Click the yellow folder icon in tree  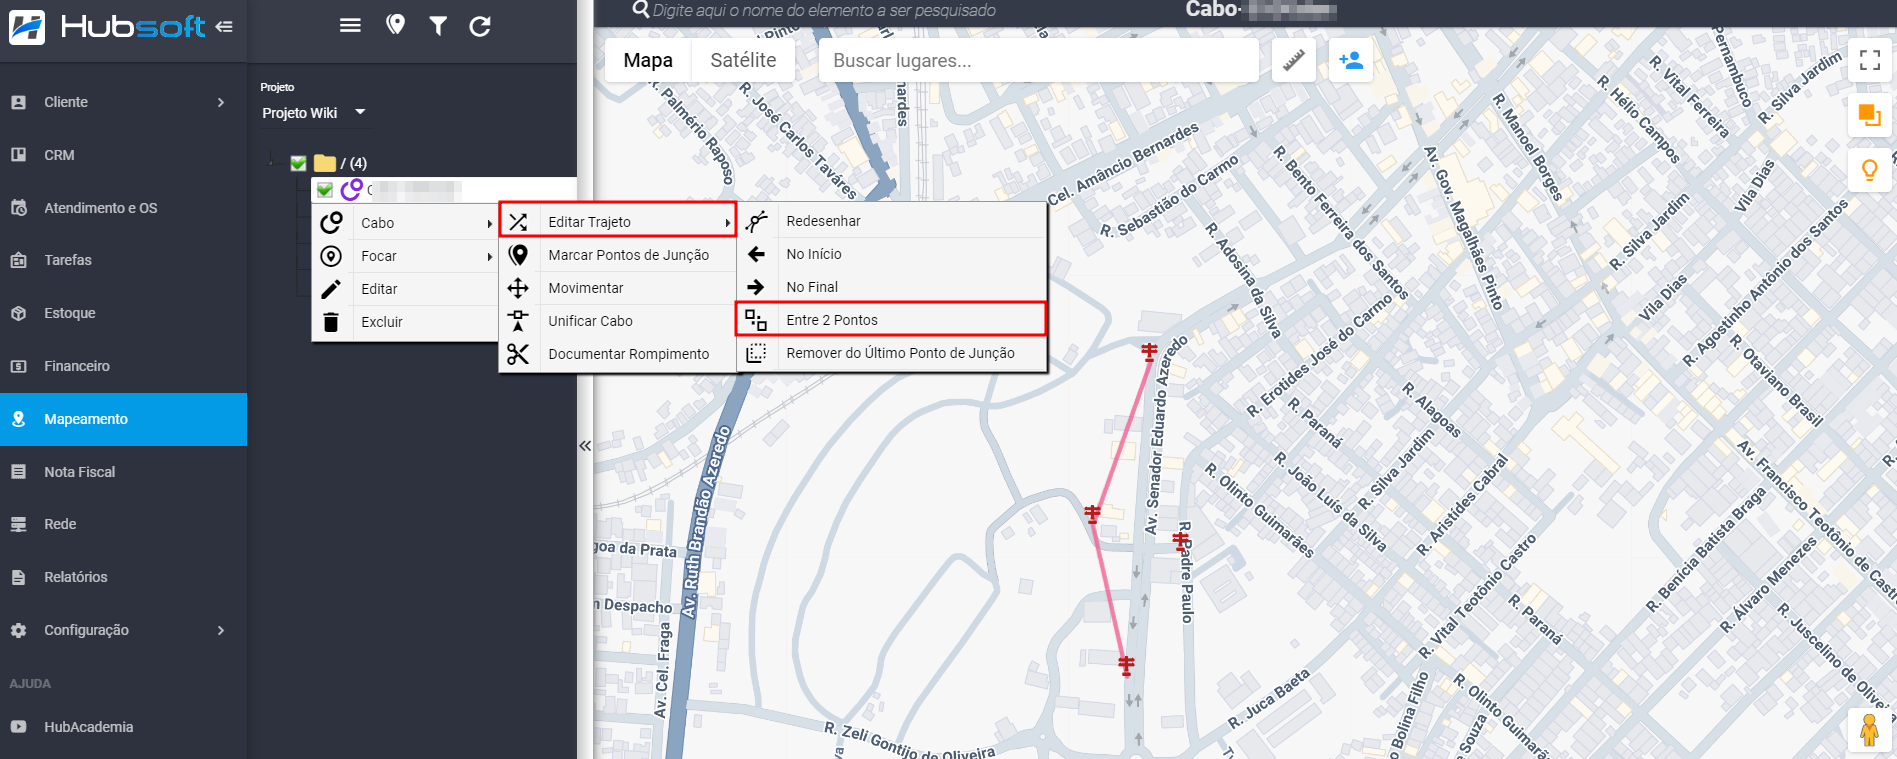click(325, 163)
